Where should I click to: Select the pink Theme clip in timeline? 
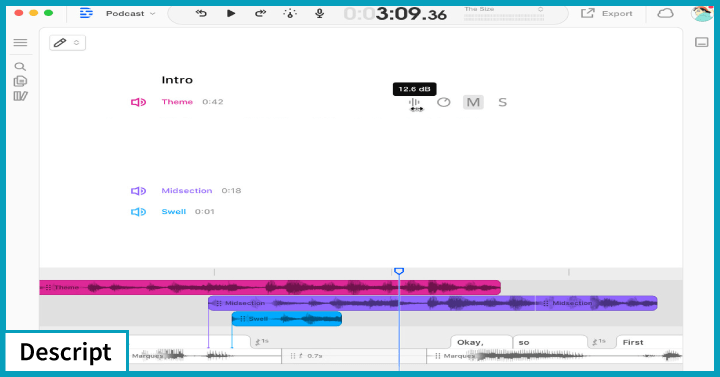[x=270, y=287]
